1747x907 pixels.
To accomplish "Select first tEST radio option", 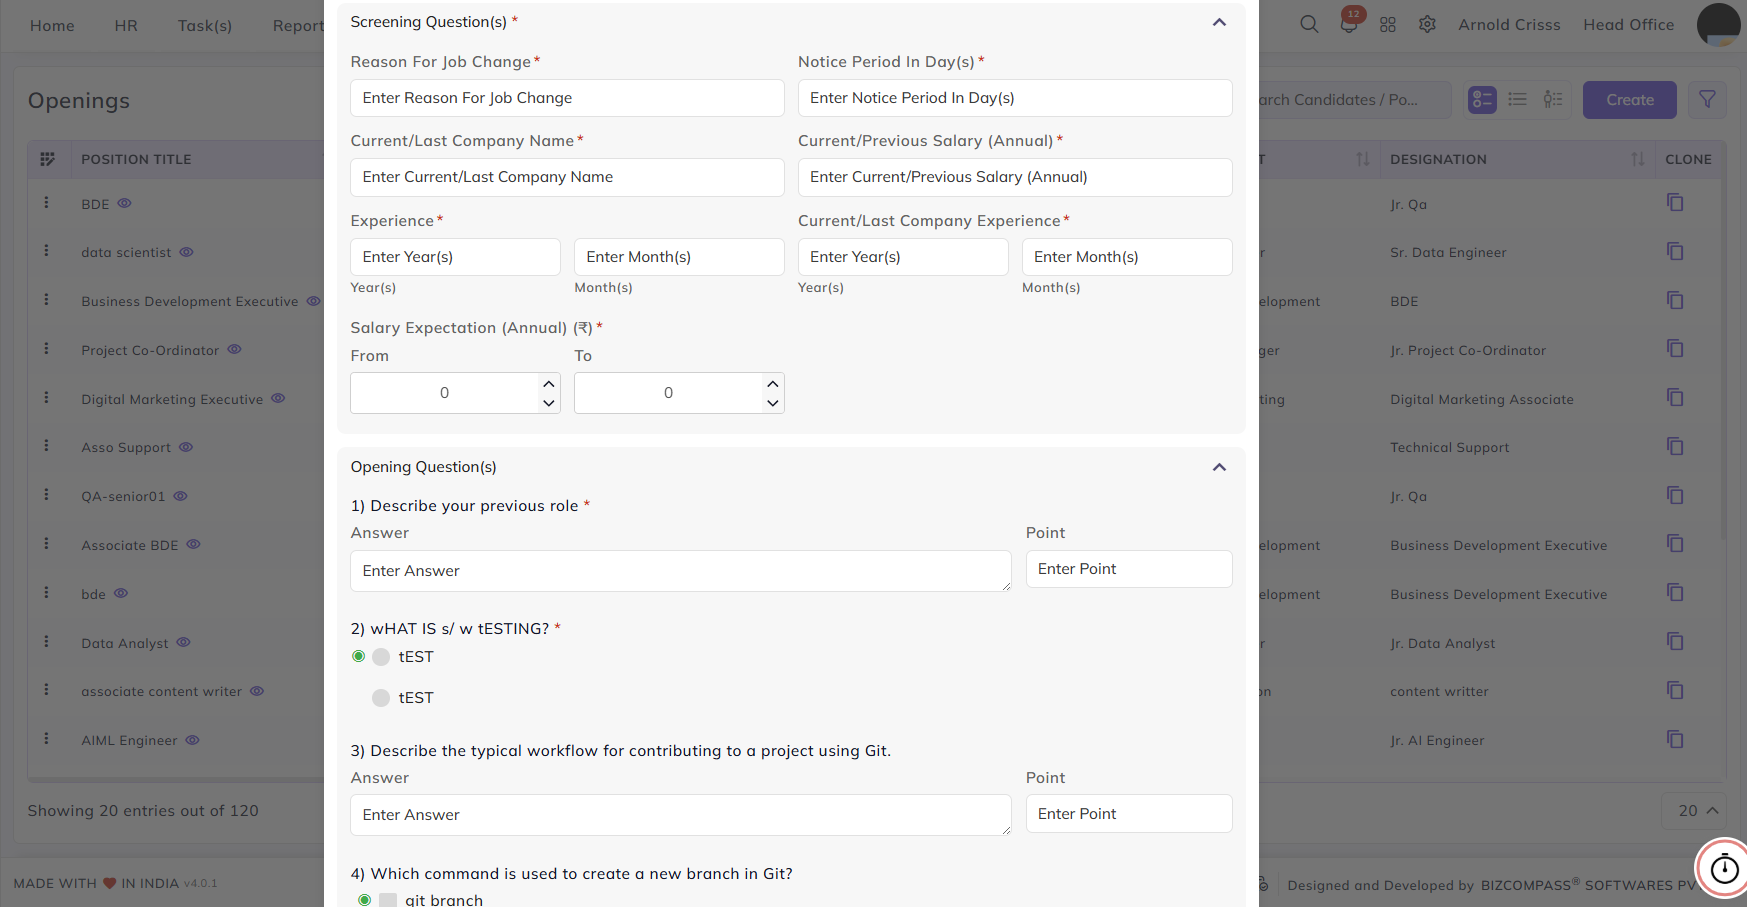I will pyautogui.click(x=381, y=657).
